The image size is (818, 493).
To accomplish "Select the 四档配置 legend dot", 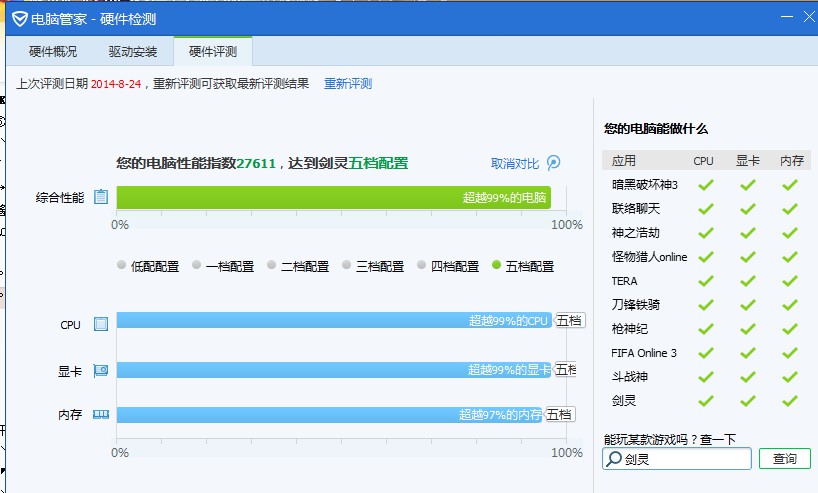I will pyautogui.click(x=422, y=265).
